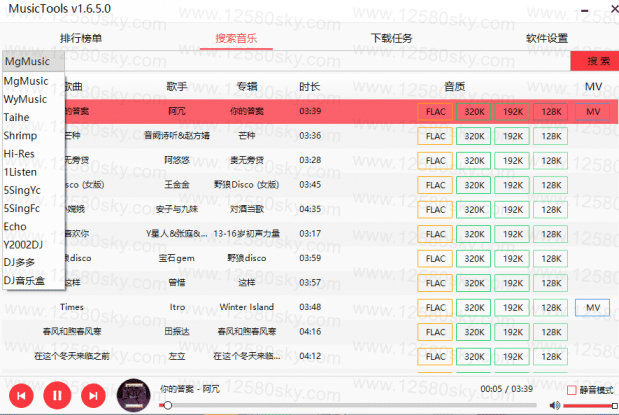Click the album cover thumbnail
The width and height of the screenshot is (619, 415).
coord(133,395)
